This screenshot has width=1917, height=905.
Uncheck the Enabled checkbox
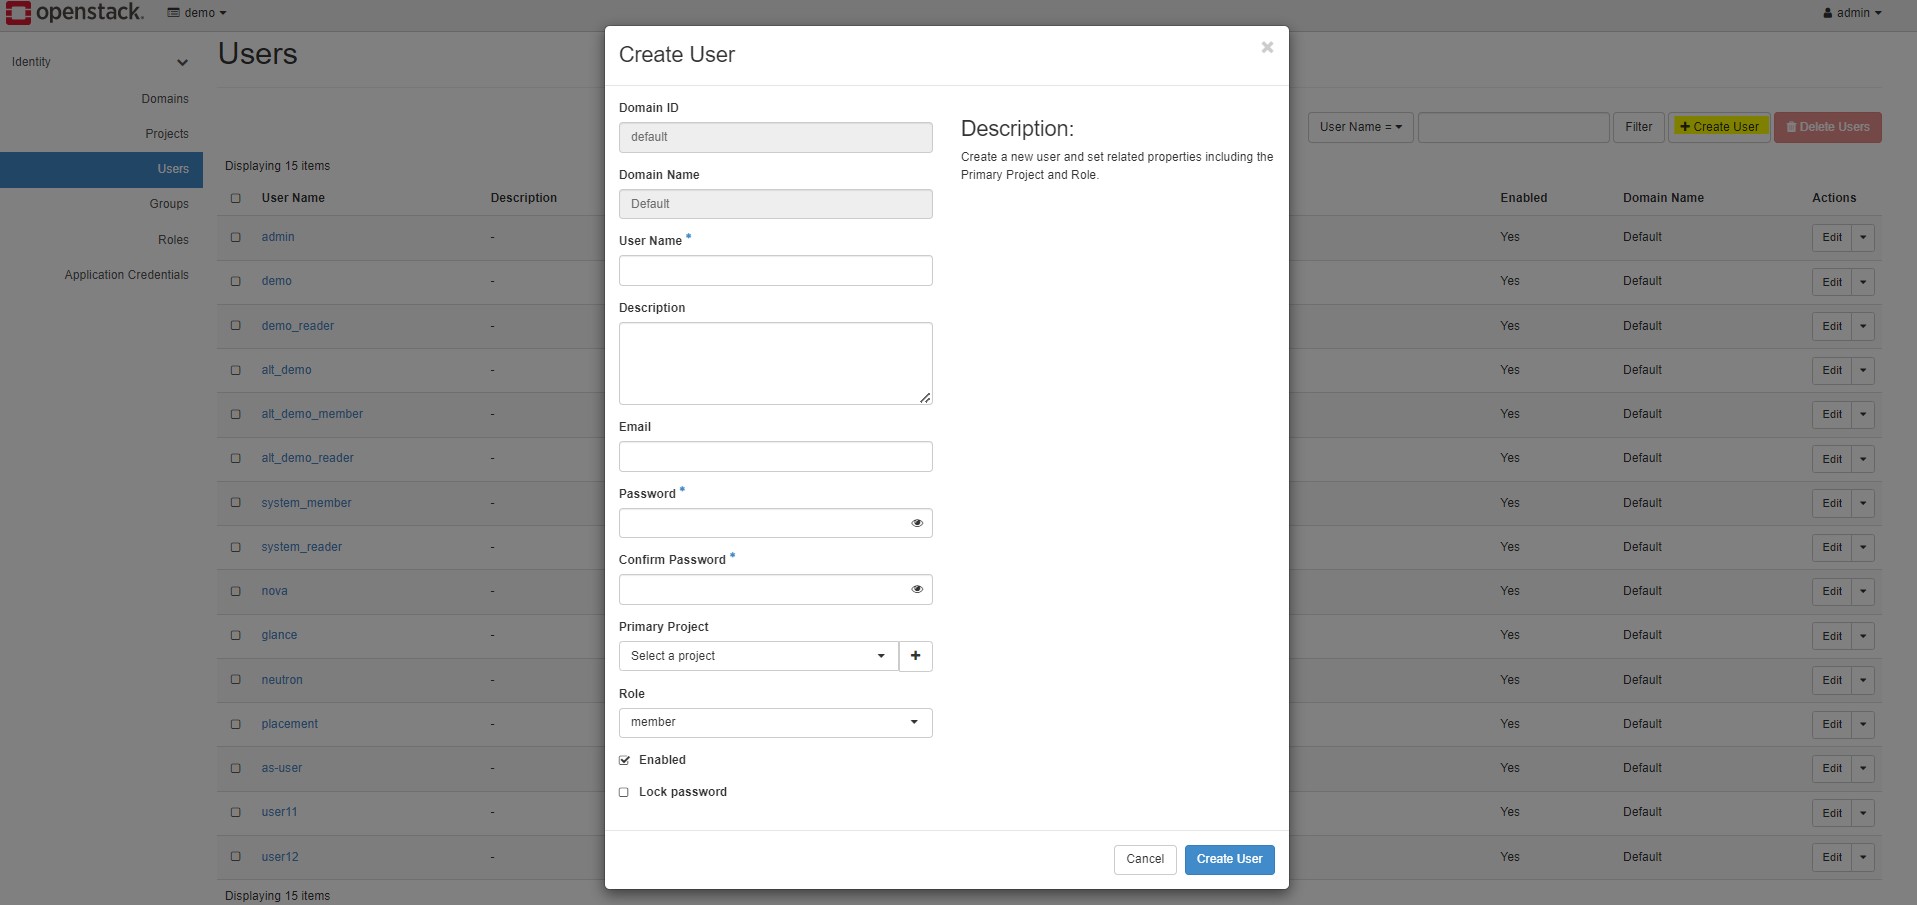624,760
